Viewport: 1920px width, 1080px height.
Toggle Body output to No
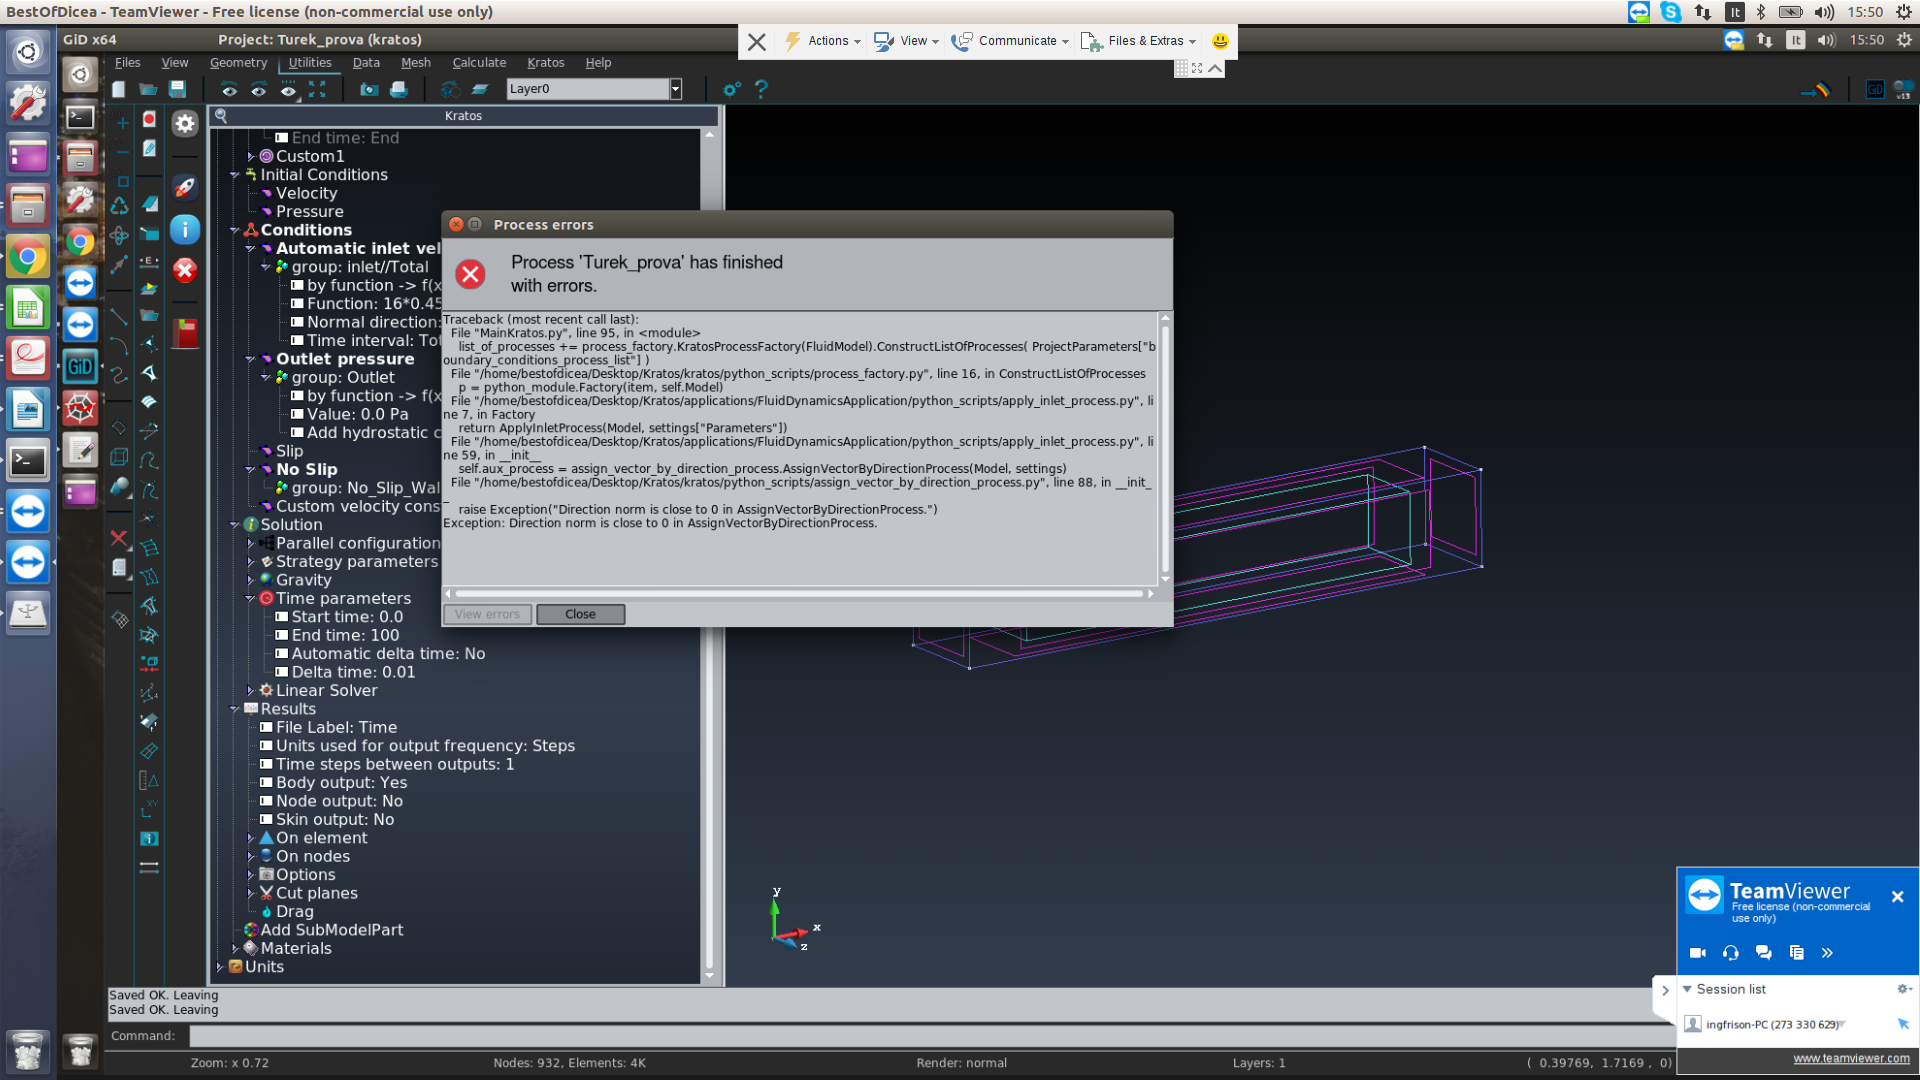tap(341, 782)
